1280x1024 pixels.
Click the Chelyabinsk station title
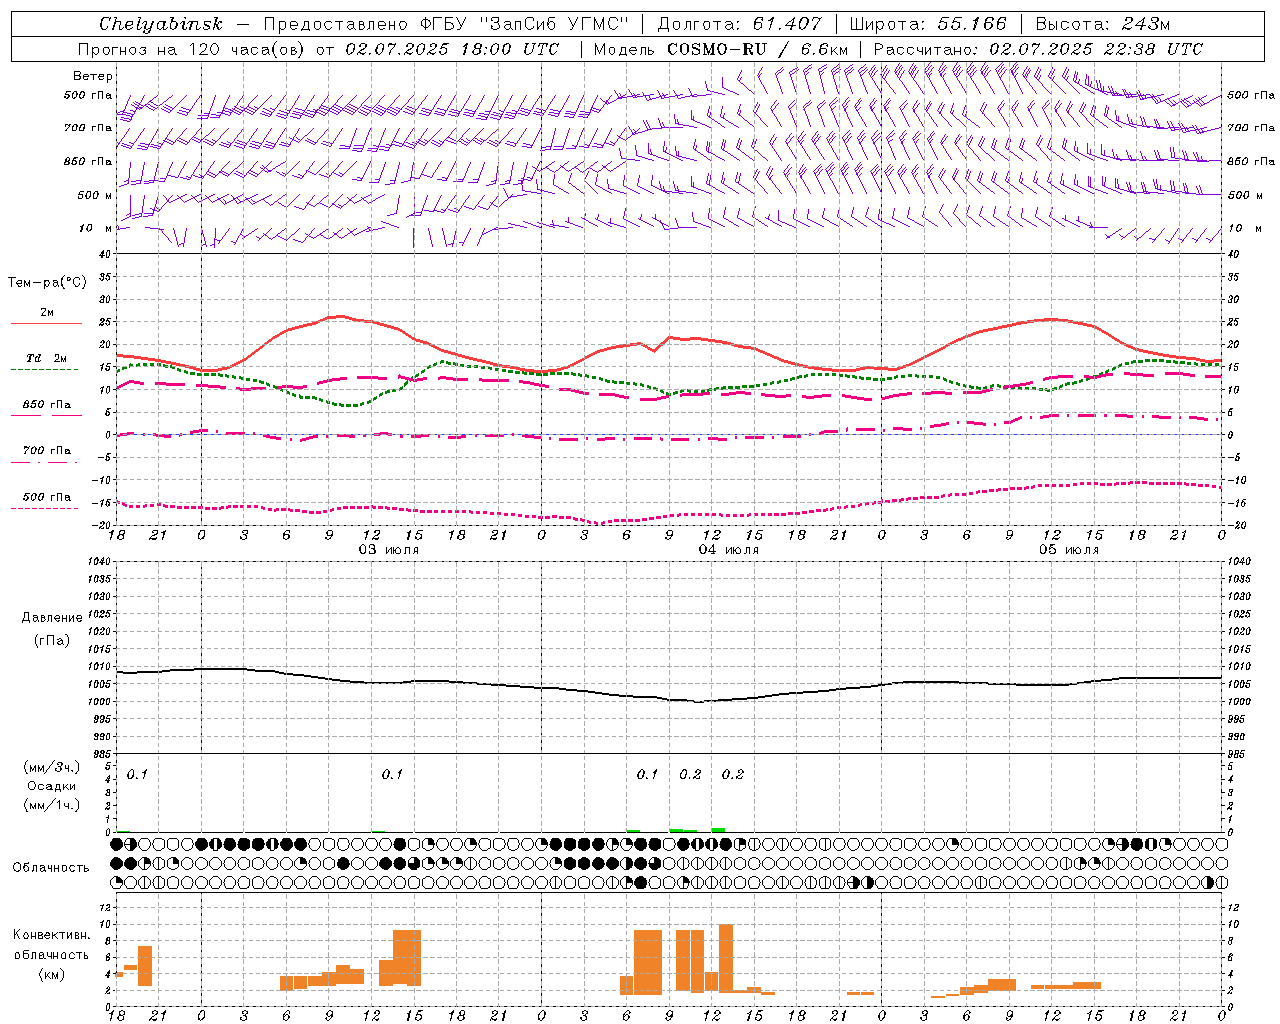point(161,24)
